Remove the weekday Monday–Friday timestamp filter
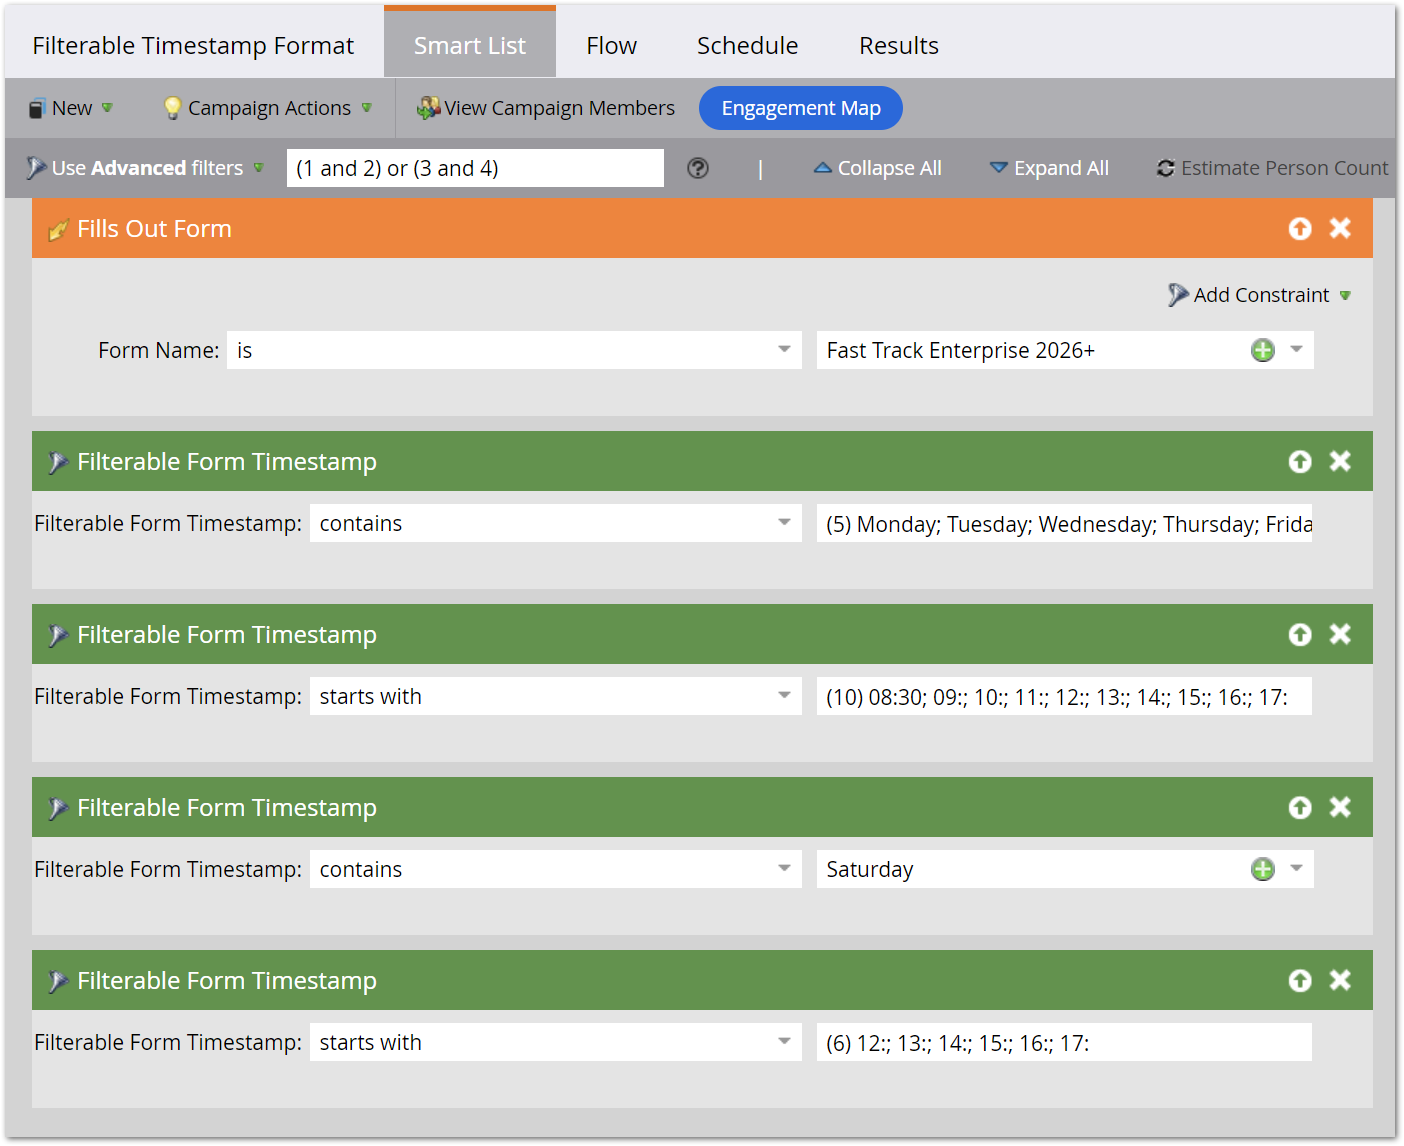Viewport: 1404px width, 1146px height. (x=1340, y=462)
